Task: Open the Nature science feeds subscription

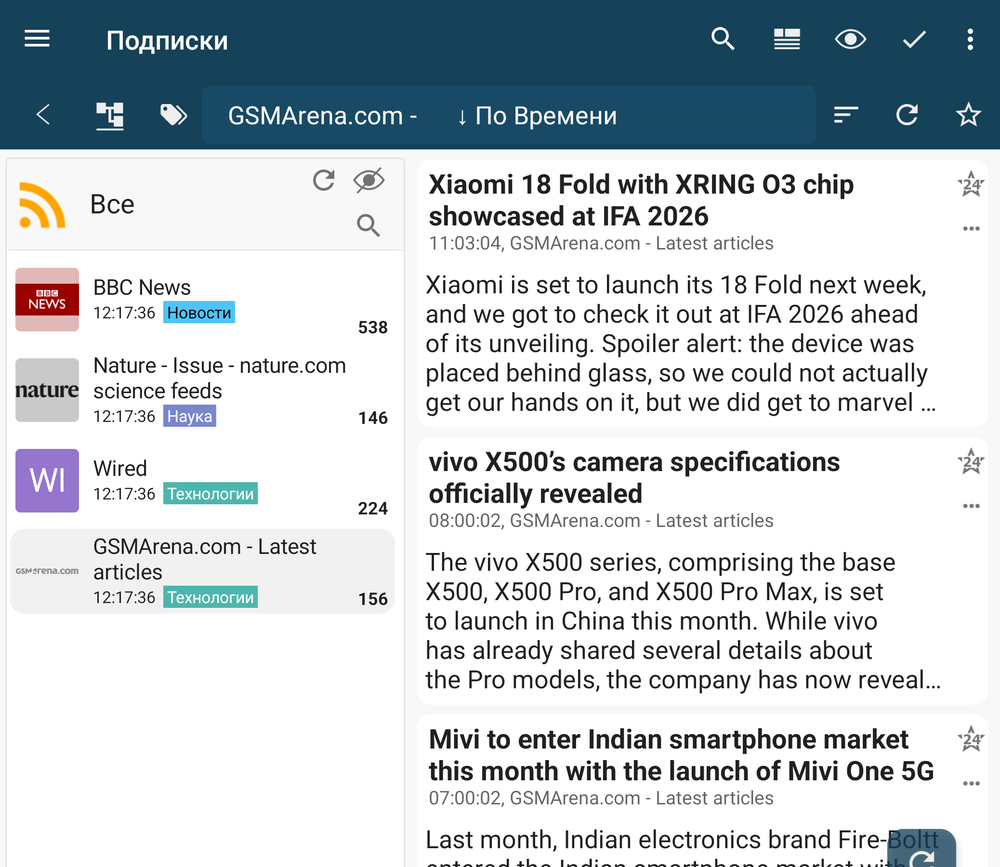Action: tap(203, 390)
